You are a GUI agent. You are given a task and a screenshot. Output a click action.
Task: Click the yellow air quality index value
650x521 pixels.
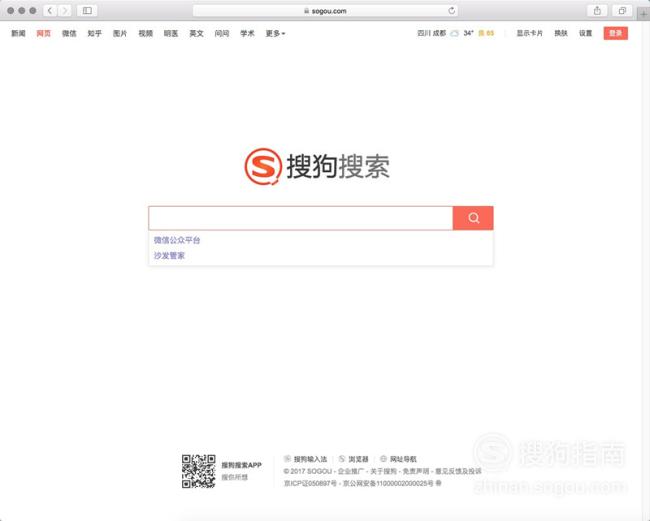pos(486,33)
